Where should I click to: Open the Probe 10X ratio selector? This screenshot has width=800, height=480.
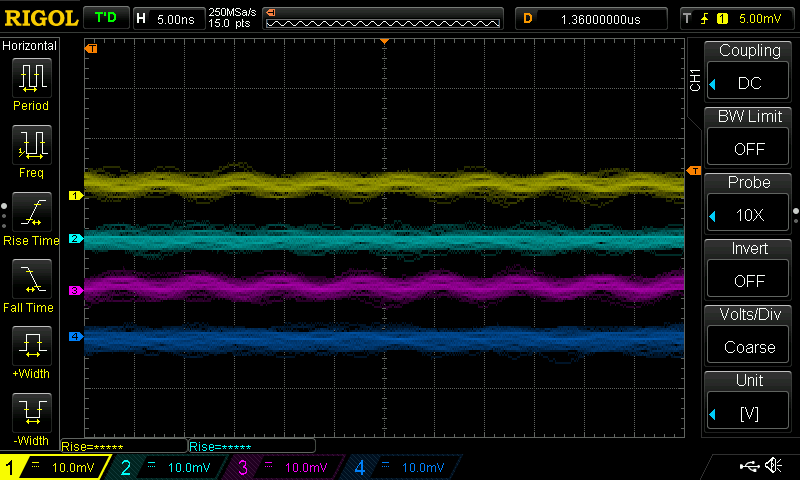point(749,214)
